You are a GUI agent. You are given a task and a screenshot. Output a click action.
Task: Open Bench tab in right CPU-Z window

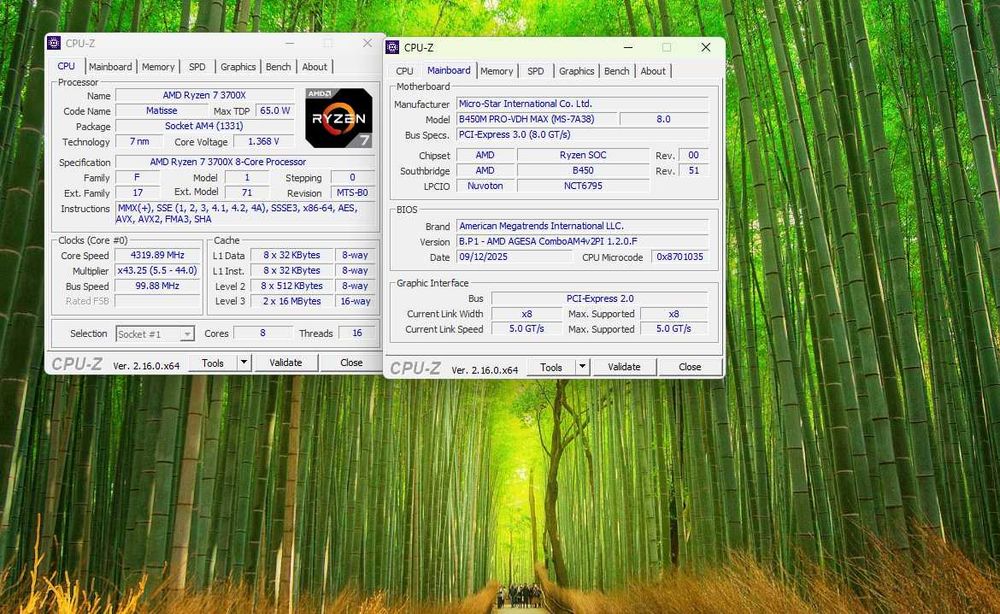pyautogui.click(x=617, y=71)
